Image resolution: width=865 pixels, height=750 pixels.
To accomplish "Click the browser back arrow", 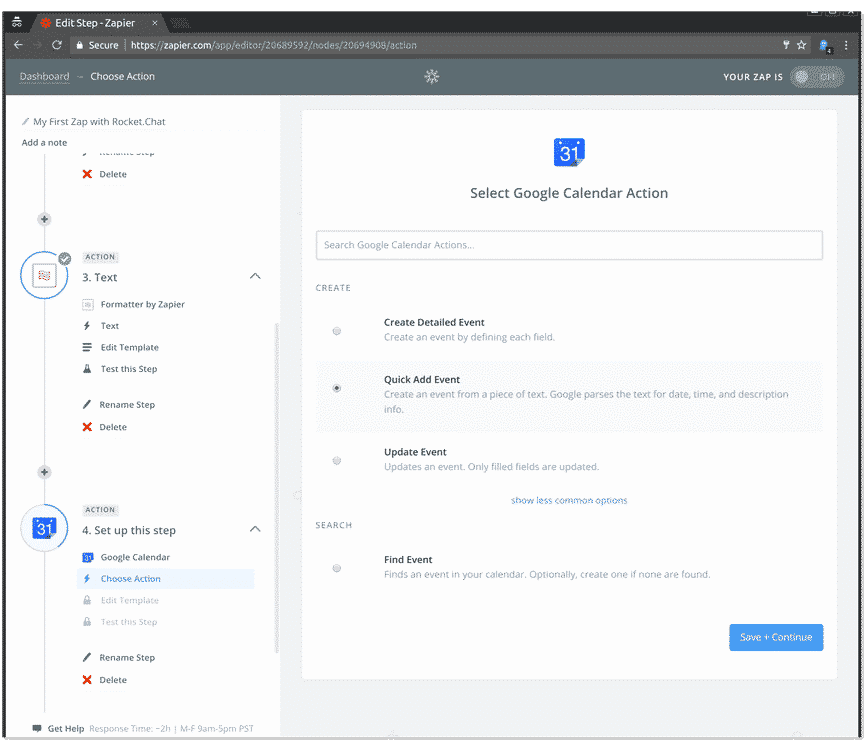I will click(x=18, y=45).
